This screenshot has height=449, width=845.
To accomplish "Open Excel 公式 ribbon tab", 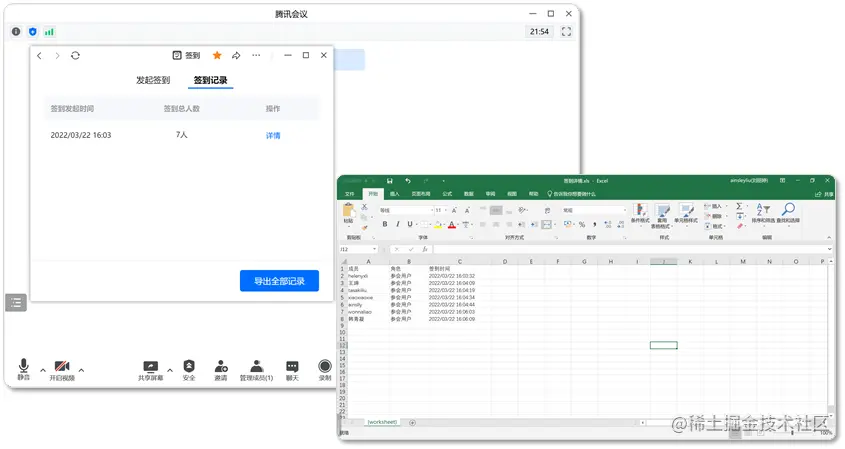I will point(447,194).
